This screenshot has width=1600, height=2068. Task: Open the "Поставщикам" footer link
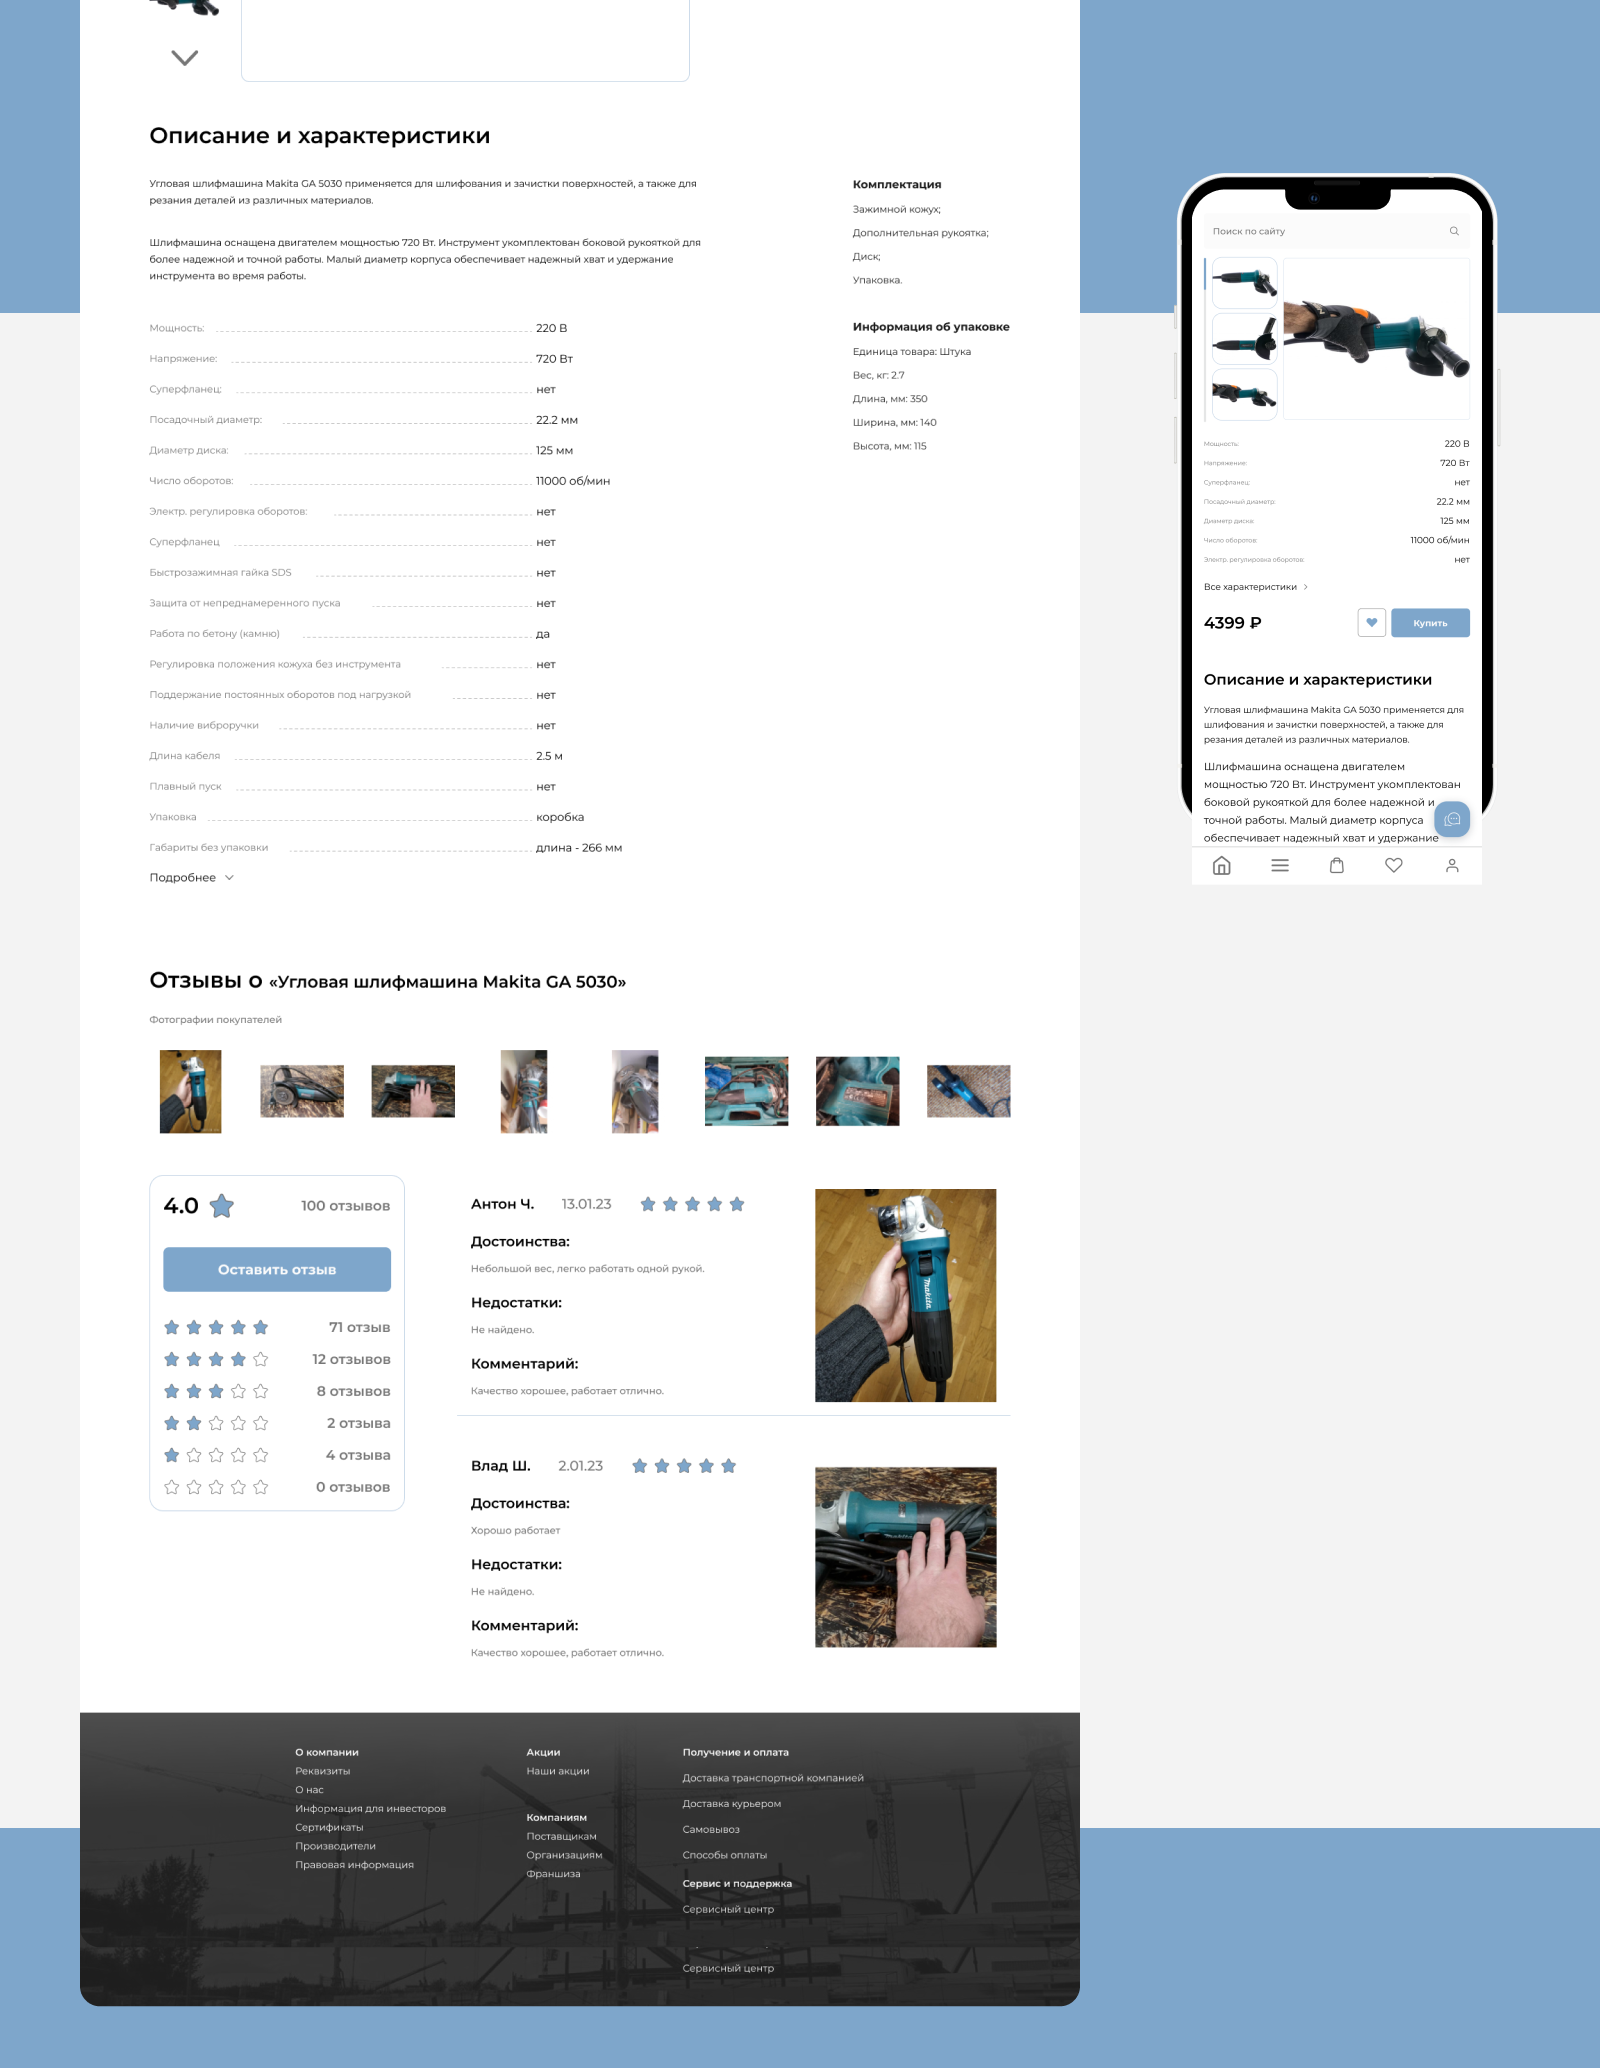tap(561, 1836)
